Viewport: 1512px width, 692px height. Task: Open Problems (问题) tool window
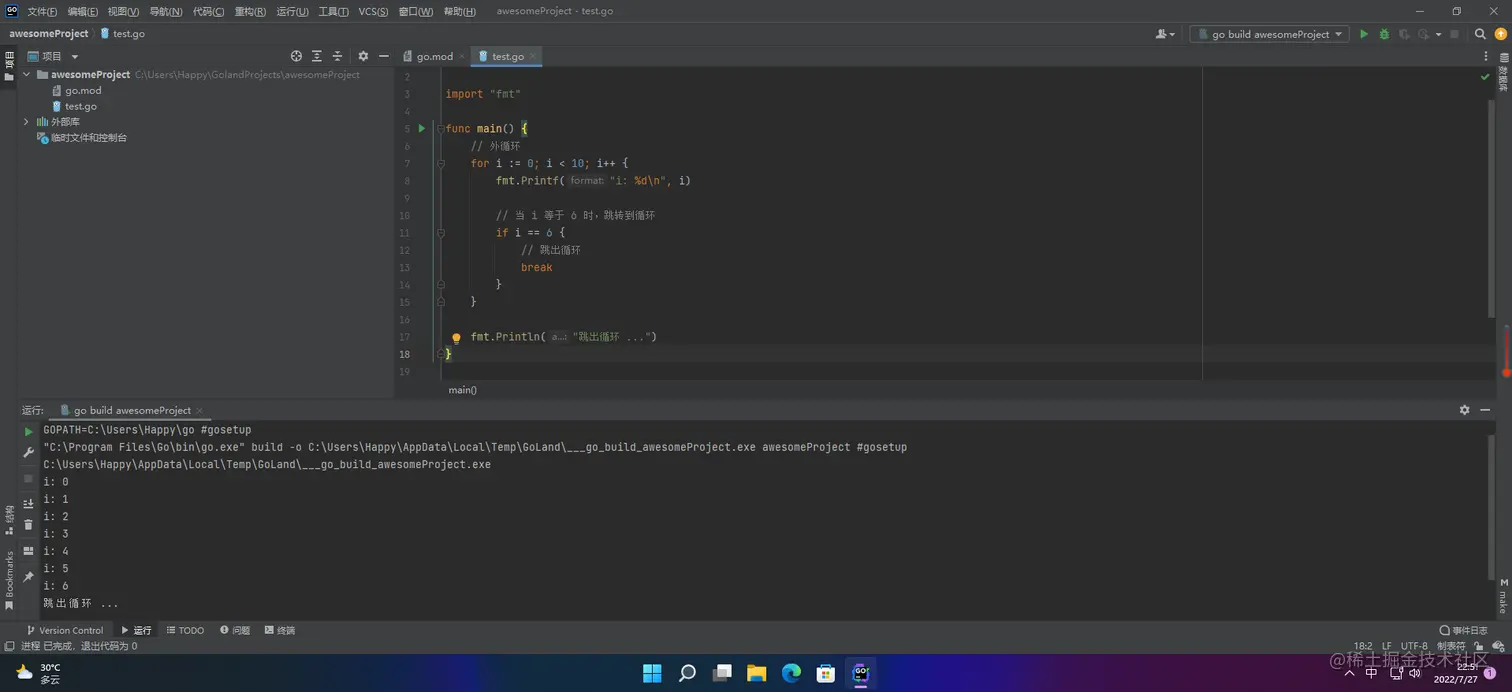[x=235, y=630]
